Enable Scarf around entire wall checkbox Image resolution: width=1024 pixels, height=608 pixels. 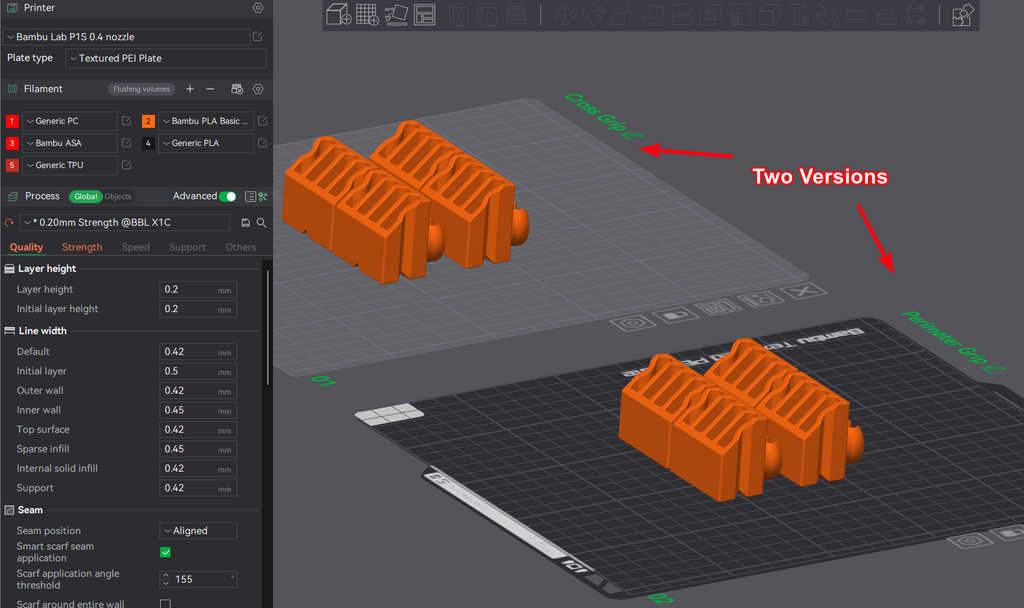[x=165, y=604]
